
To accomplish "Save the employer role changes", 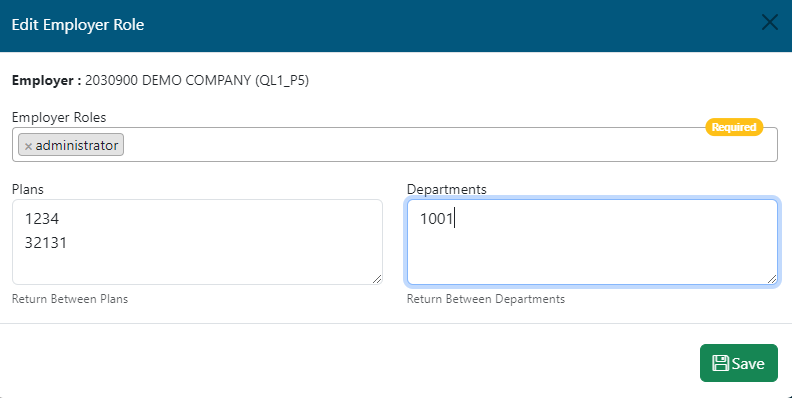I will (x=738, y=363).
